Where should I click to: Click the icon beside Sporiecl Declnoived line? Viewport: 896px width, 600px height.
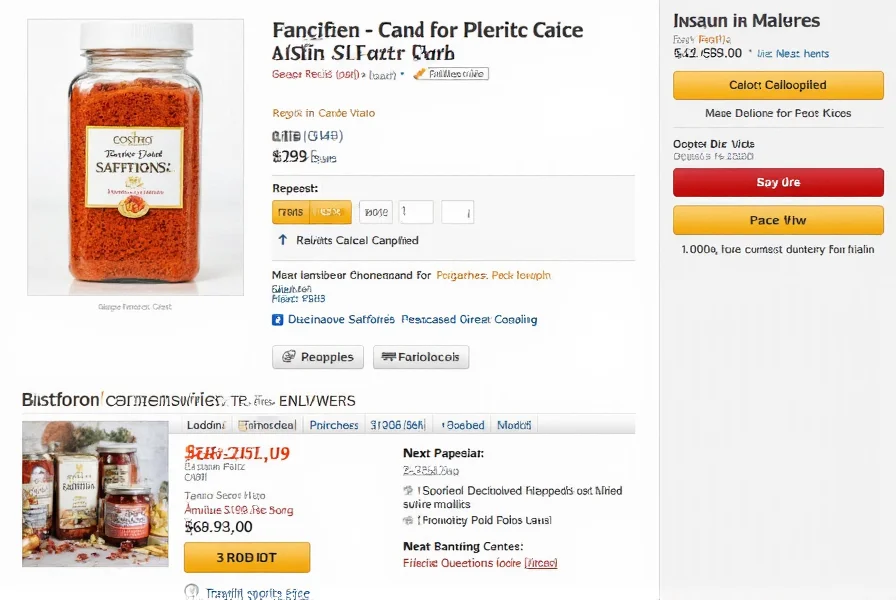click(408, 491)
